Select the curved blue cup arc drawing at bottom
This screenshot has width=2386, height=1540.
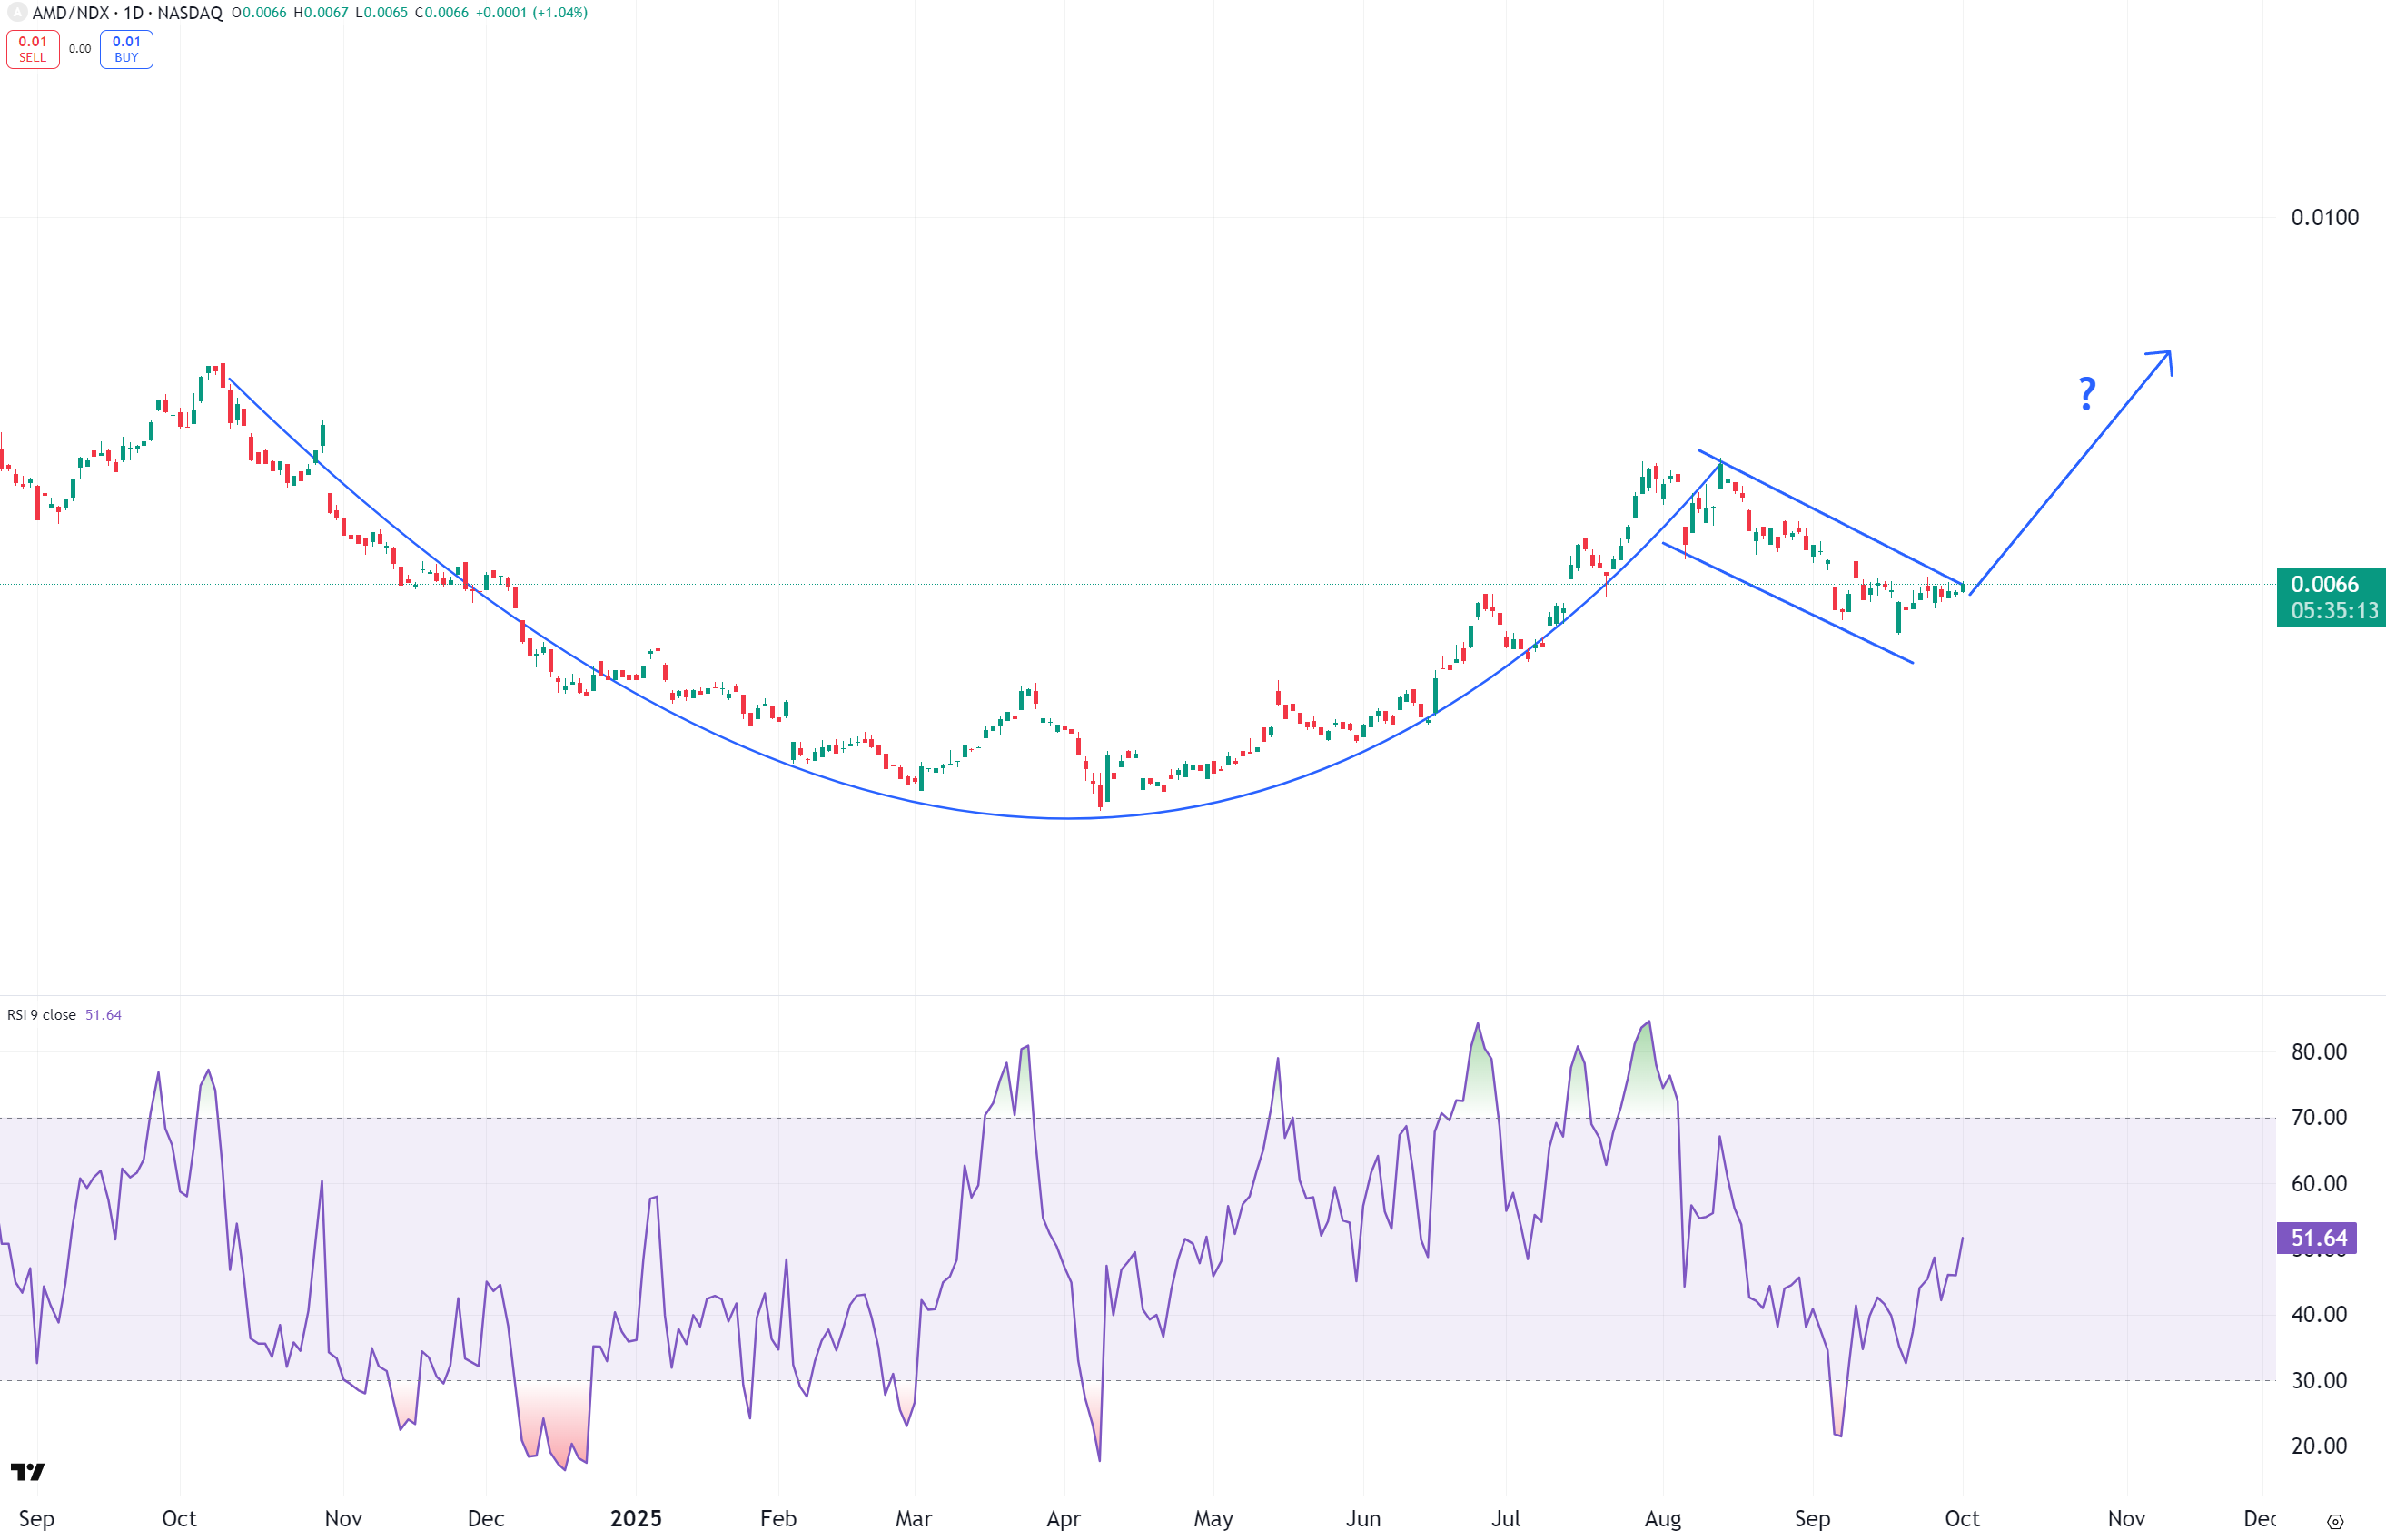[1066, 818]
